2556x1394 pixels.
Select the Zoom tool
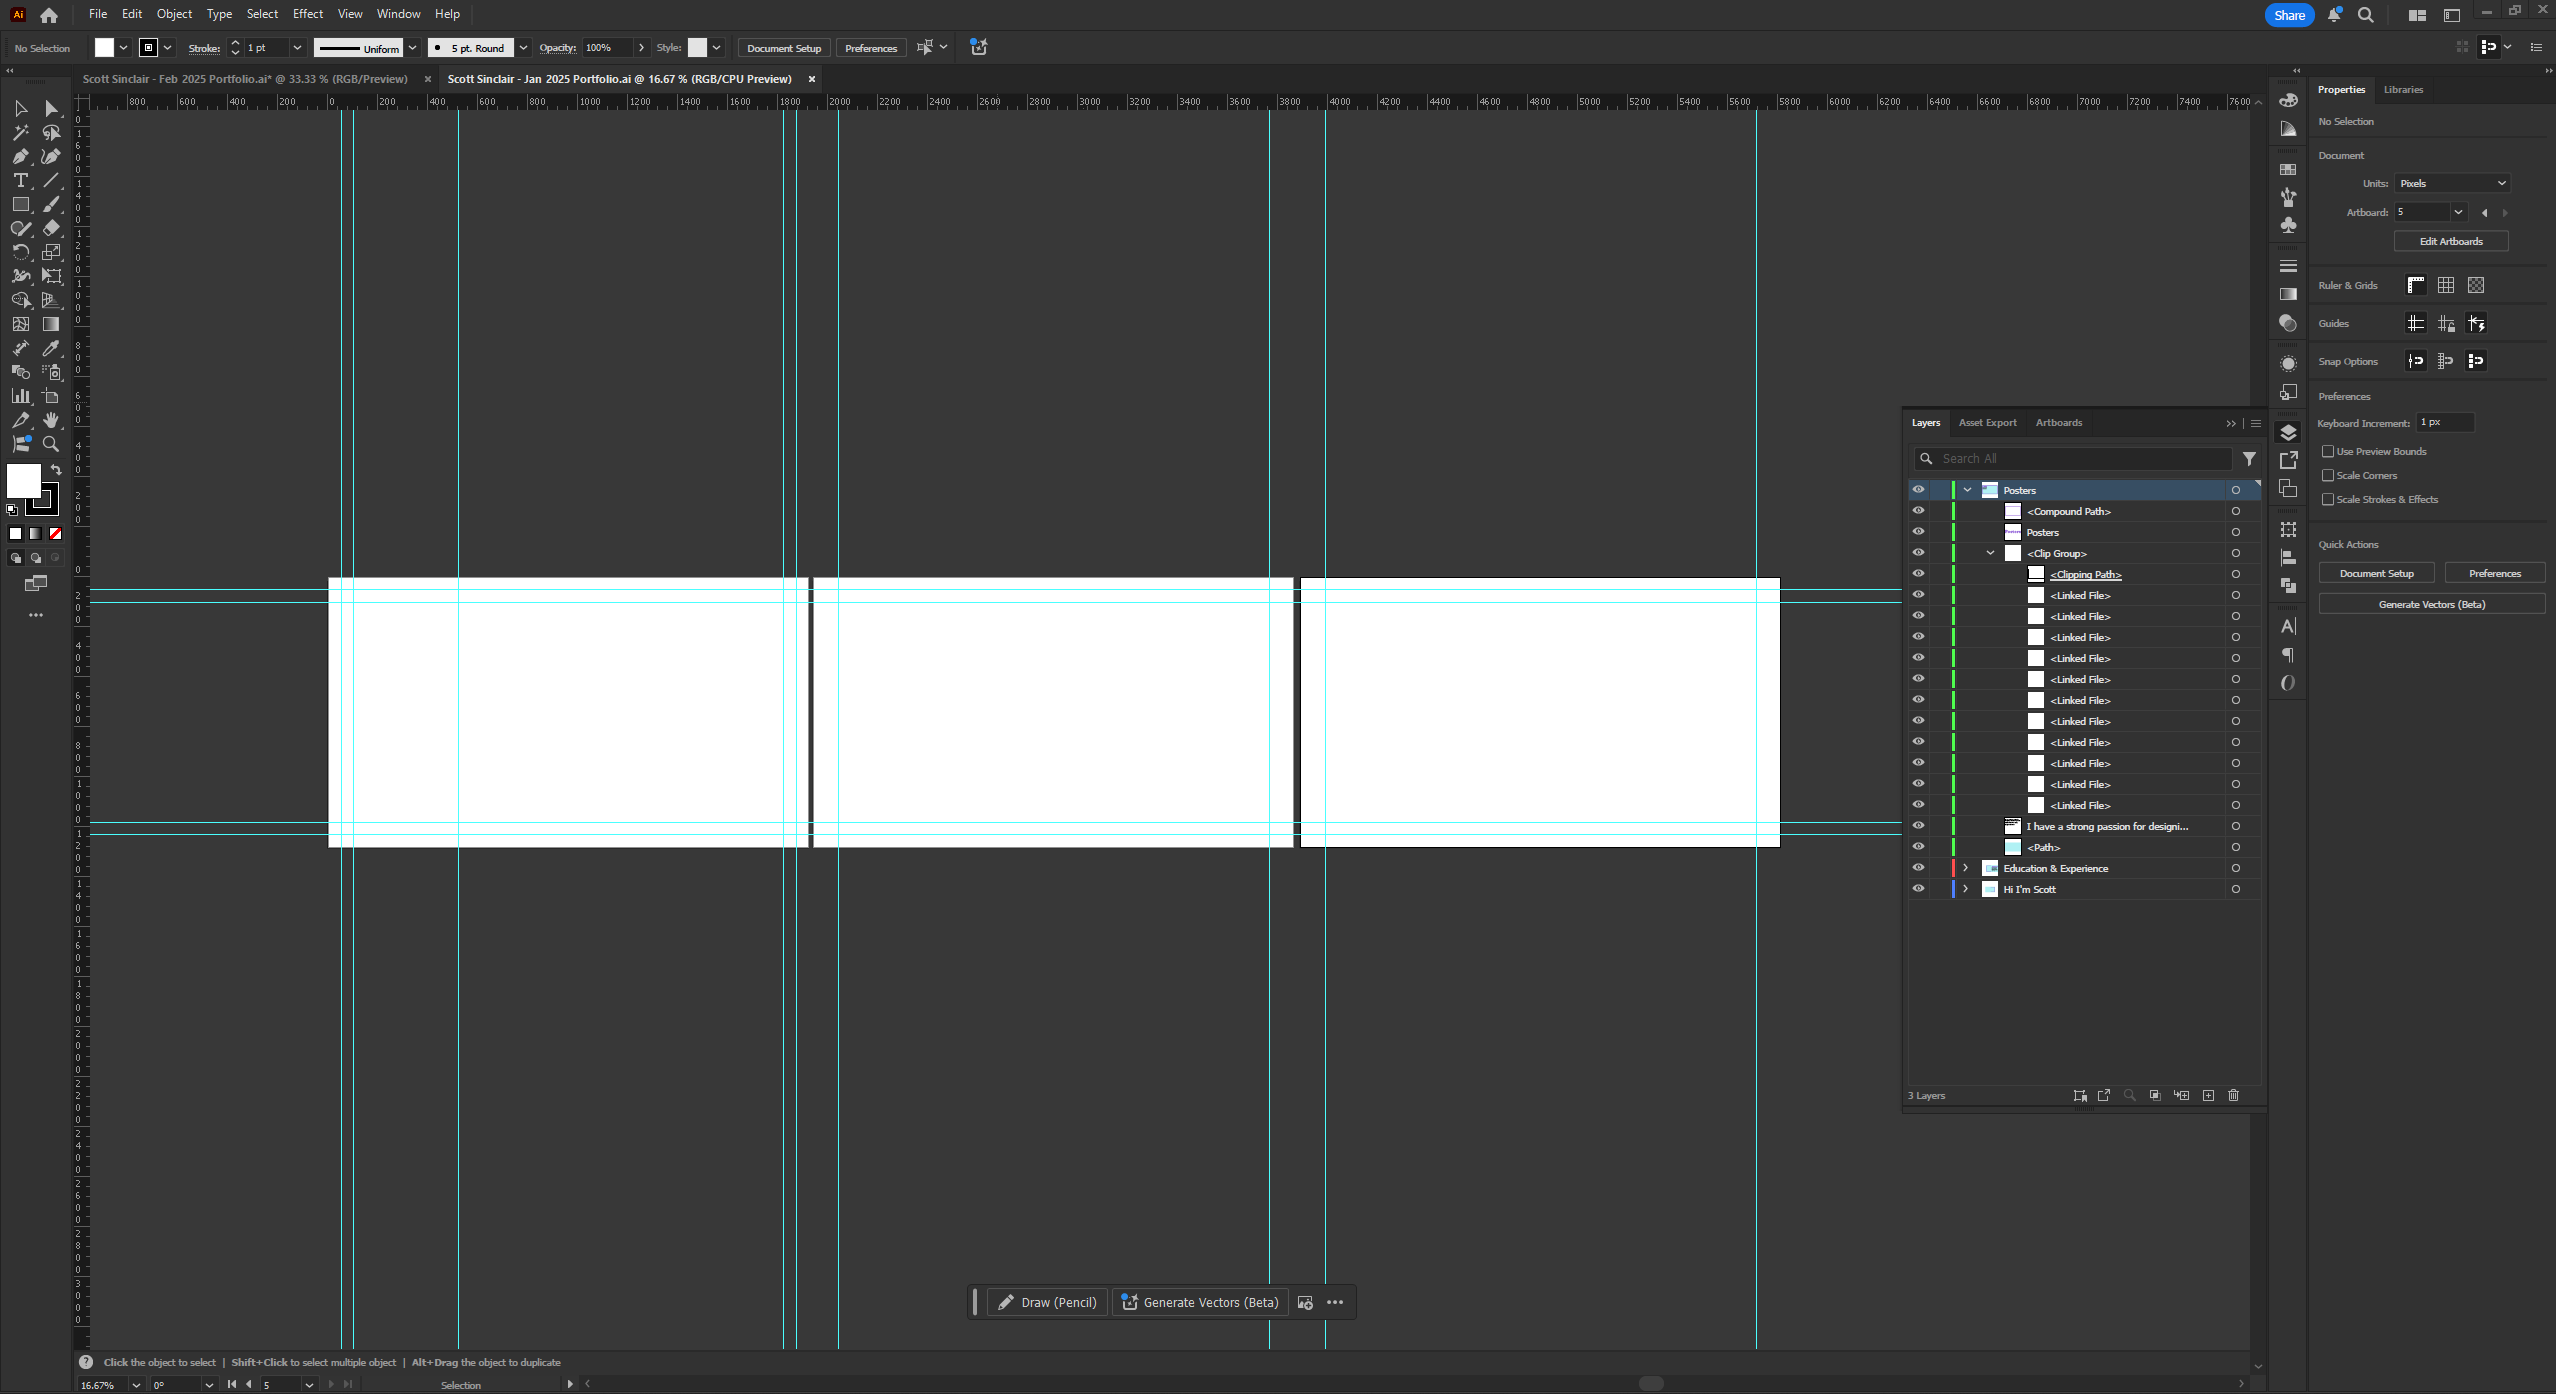(x=50, y=443)
